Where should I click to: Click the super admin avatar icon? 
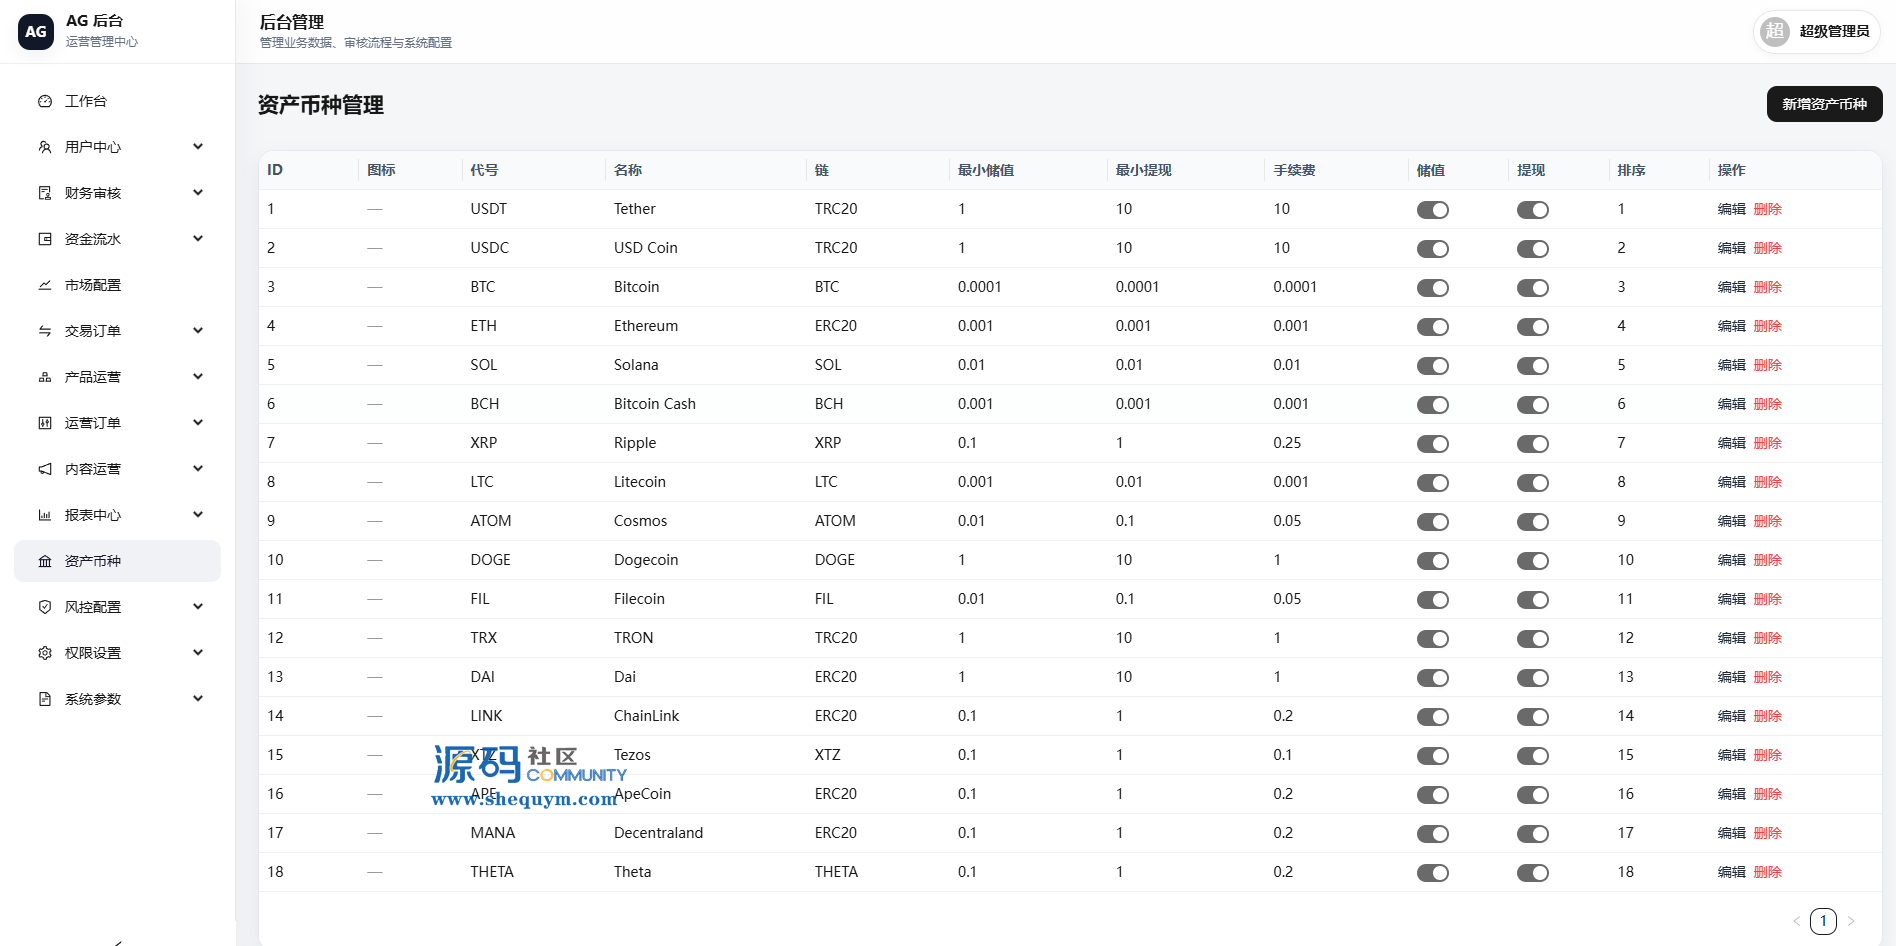[1775, 31]
